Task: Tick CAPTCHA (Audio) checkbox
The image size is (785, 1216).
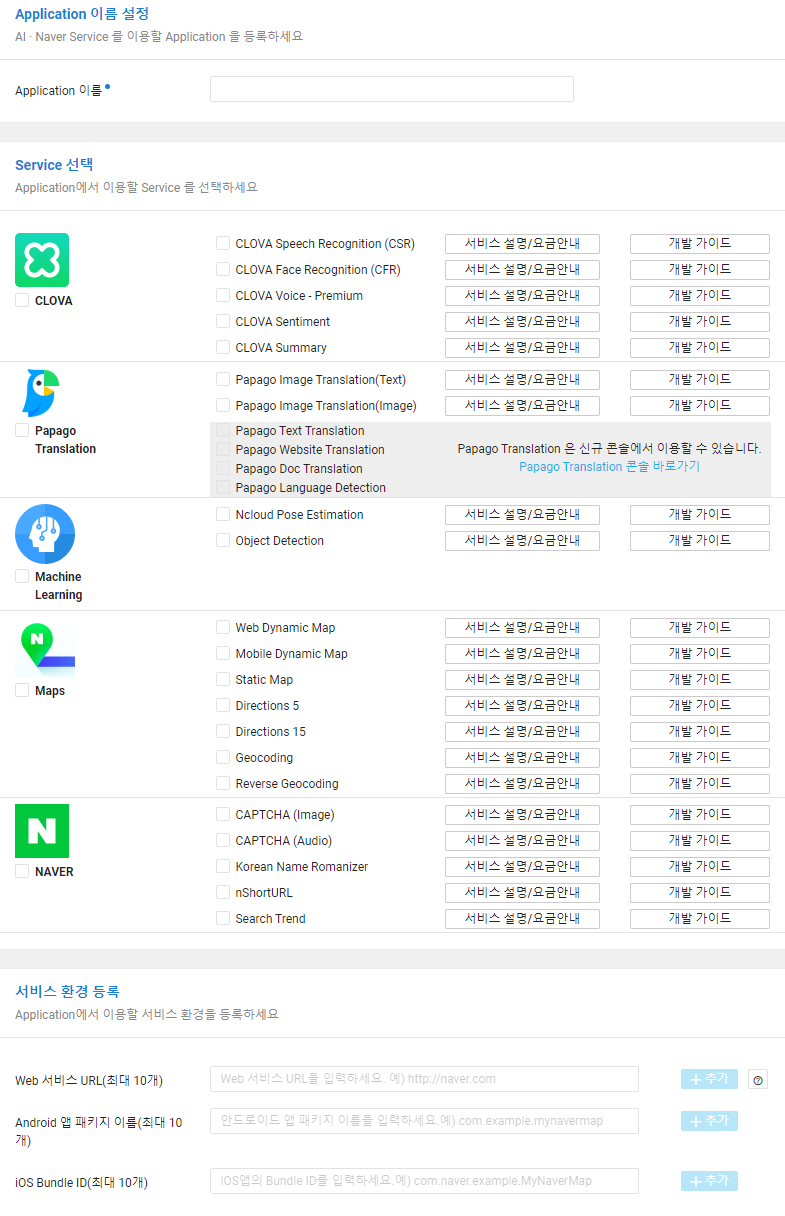Action: coord(223,840)
